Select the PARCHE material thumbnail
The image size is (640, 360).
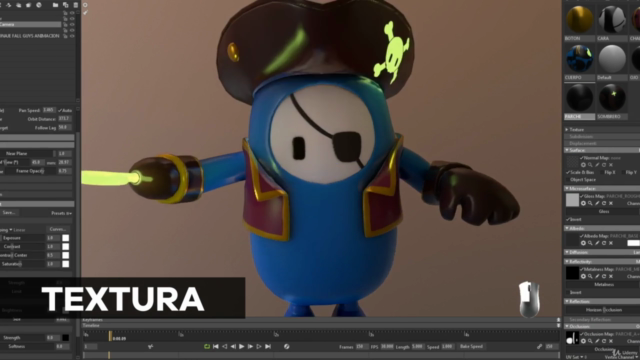click(580, 98)
